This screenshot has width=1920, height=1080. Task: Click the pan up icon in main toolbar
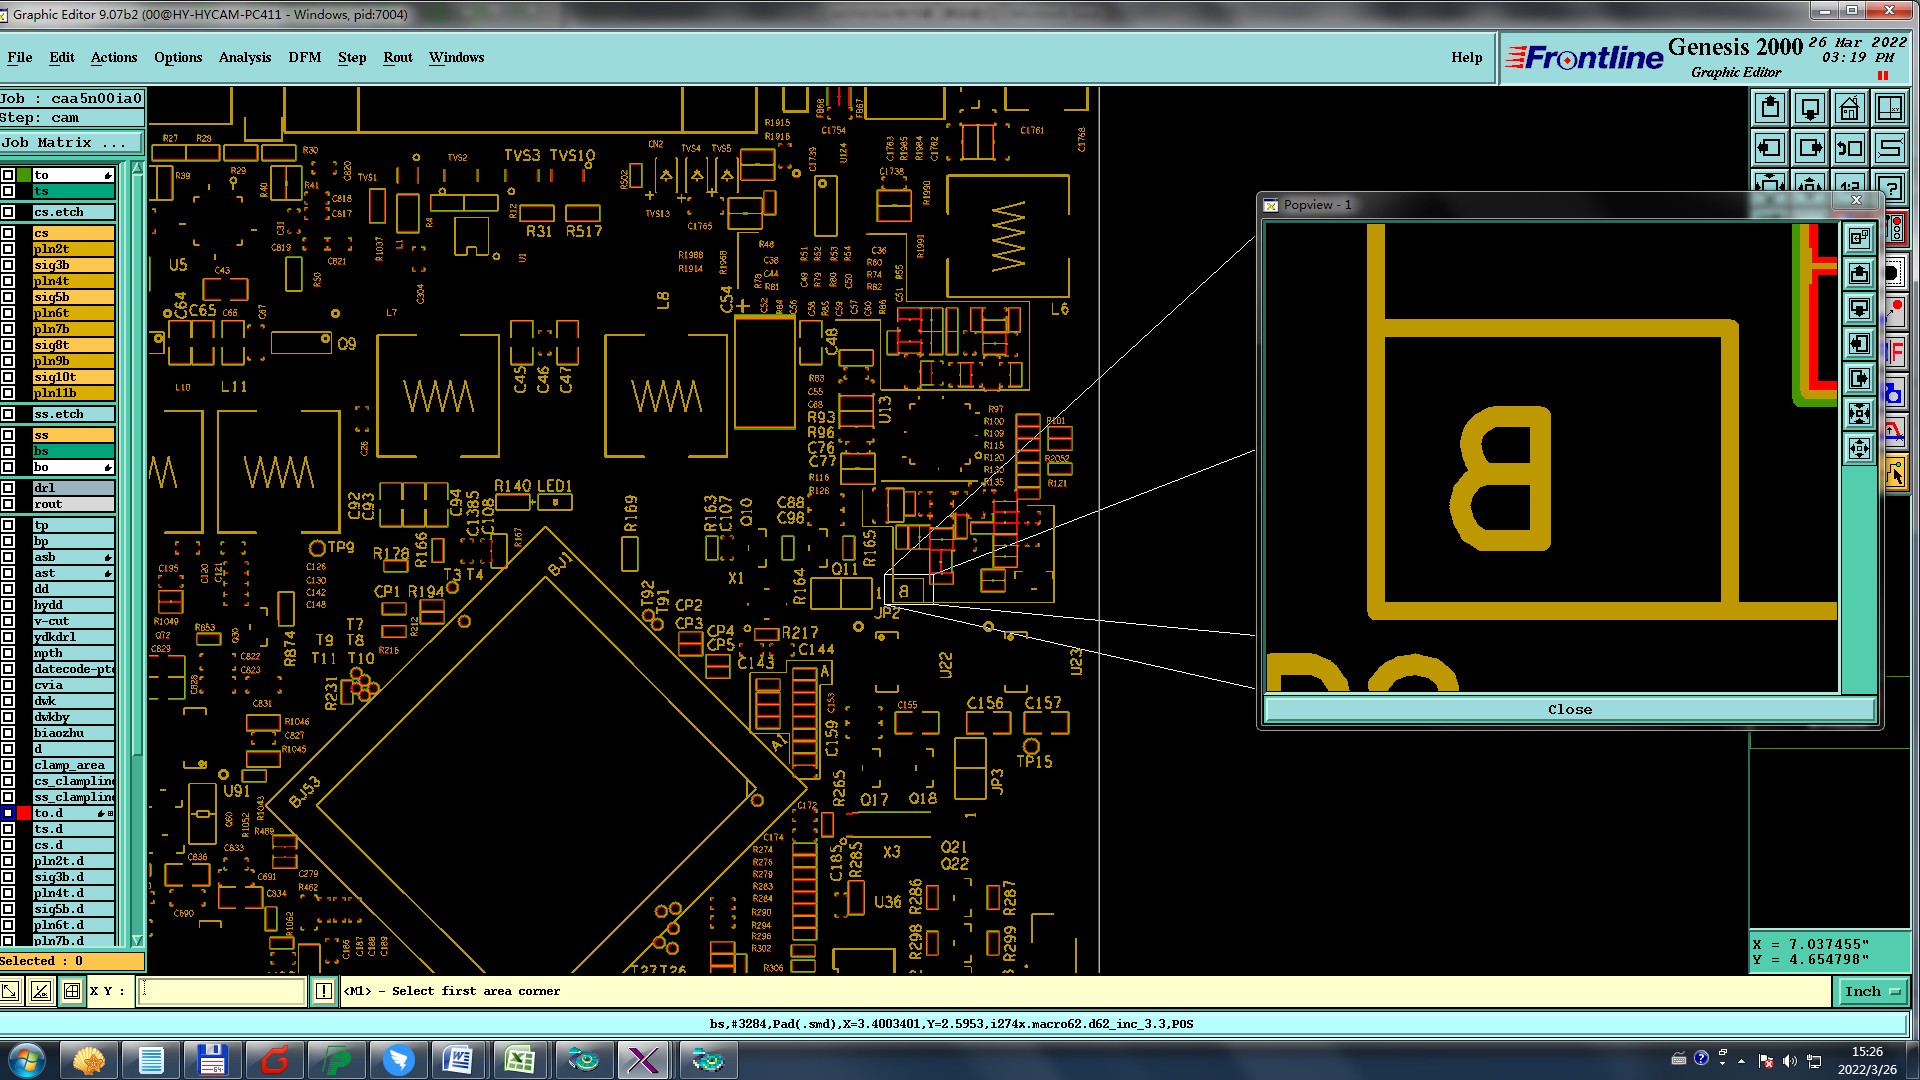(1770, 108)
